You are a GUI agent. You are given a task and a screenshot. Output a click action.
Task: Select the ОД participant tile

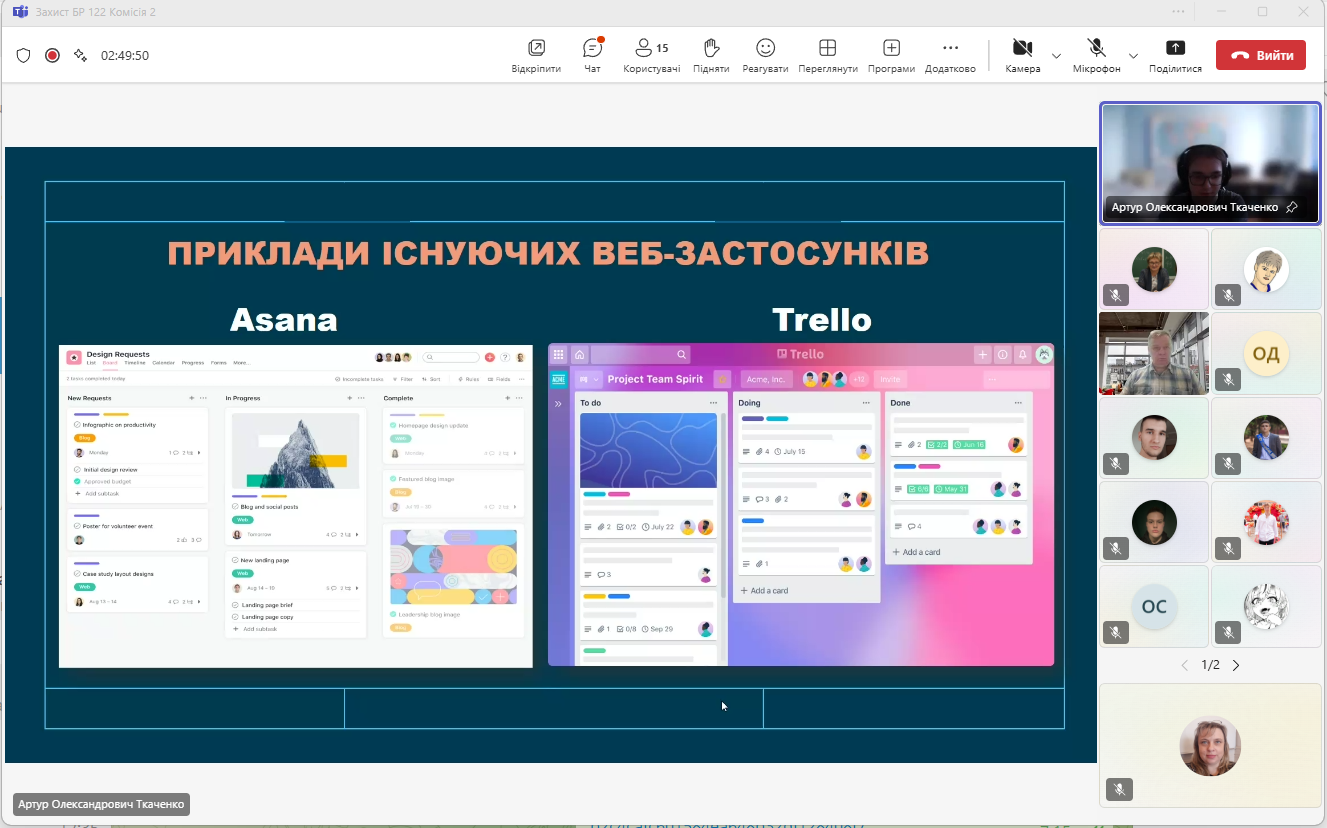click(x=1265, y=353)
